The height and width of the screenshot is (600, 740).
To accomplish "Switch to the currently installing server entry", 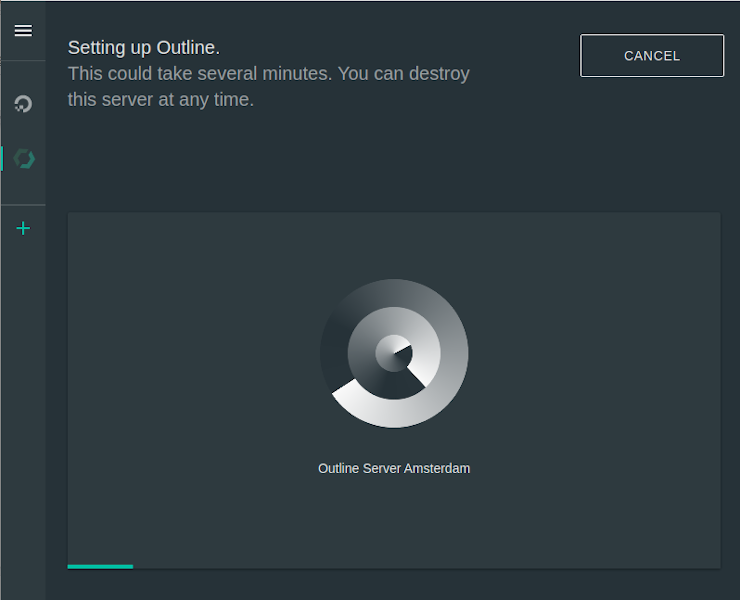I will click(24, 159).
